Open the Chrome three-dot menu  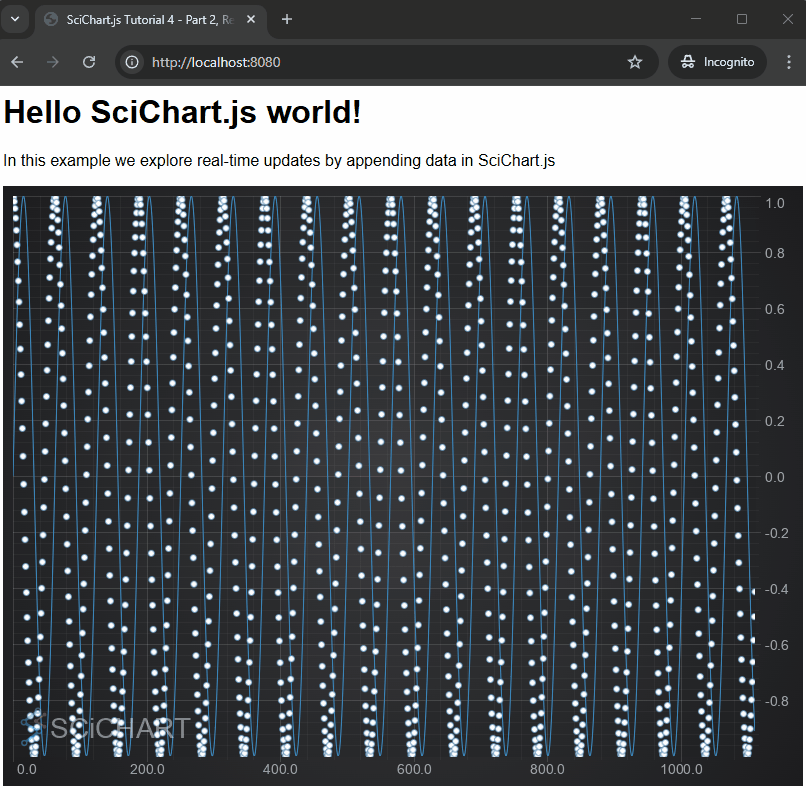pos(788,62)
